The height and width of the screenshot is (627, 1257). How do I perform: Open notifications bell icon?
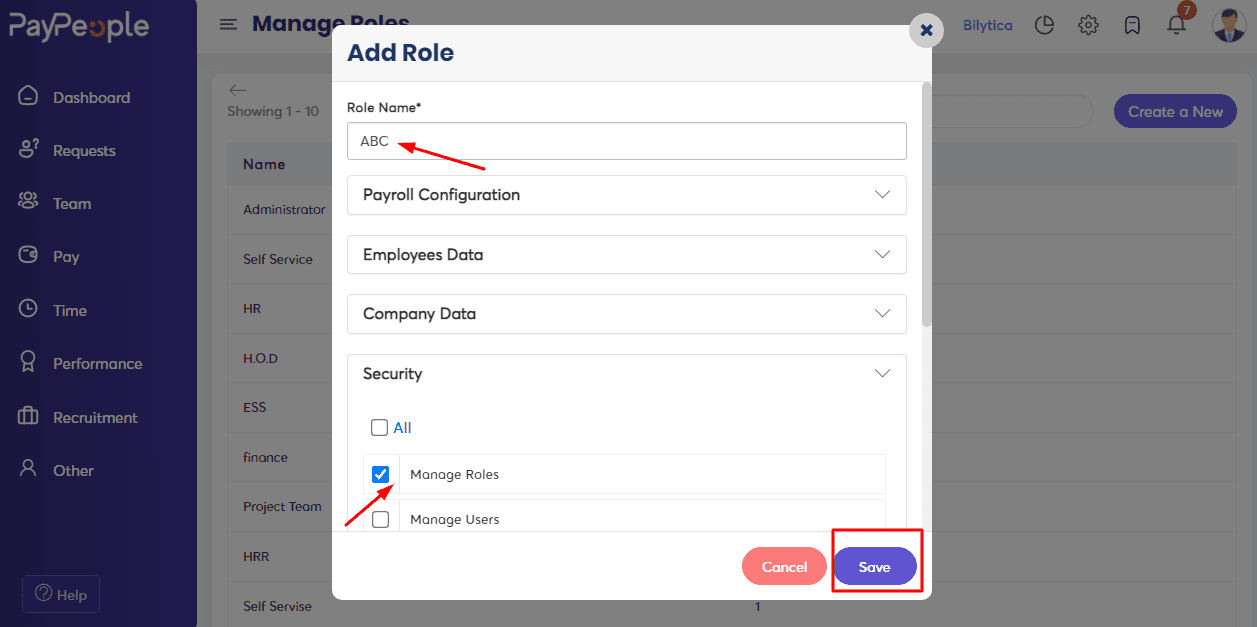pyautogui.click(x=1176, y=25)
